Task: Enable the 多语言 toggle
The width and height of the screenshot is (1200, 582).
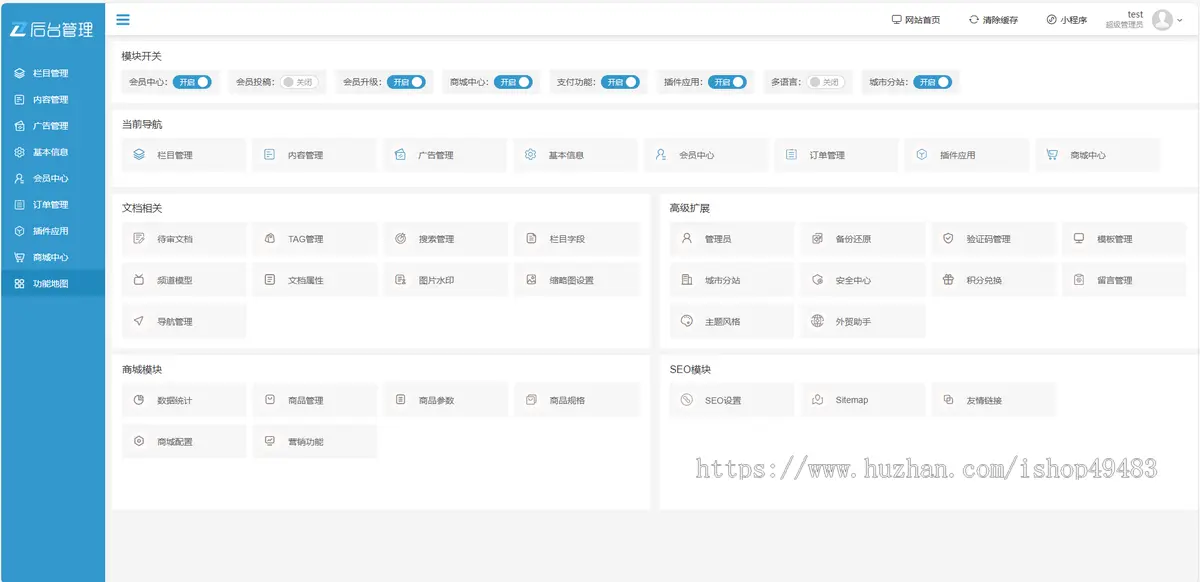Action: pyautogui.click(x=826, y=82)
